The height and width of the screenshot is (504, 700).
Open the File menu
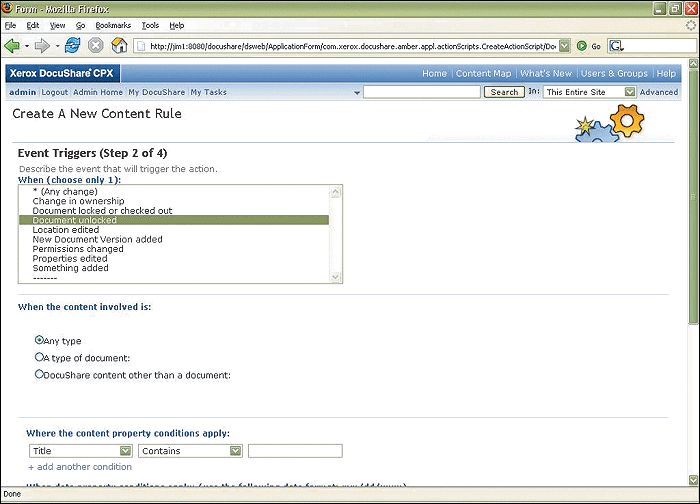[10, 25]
